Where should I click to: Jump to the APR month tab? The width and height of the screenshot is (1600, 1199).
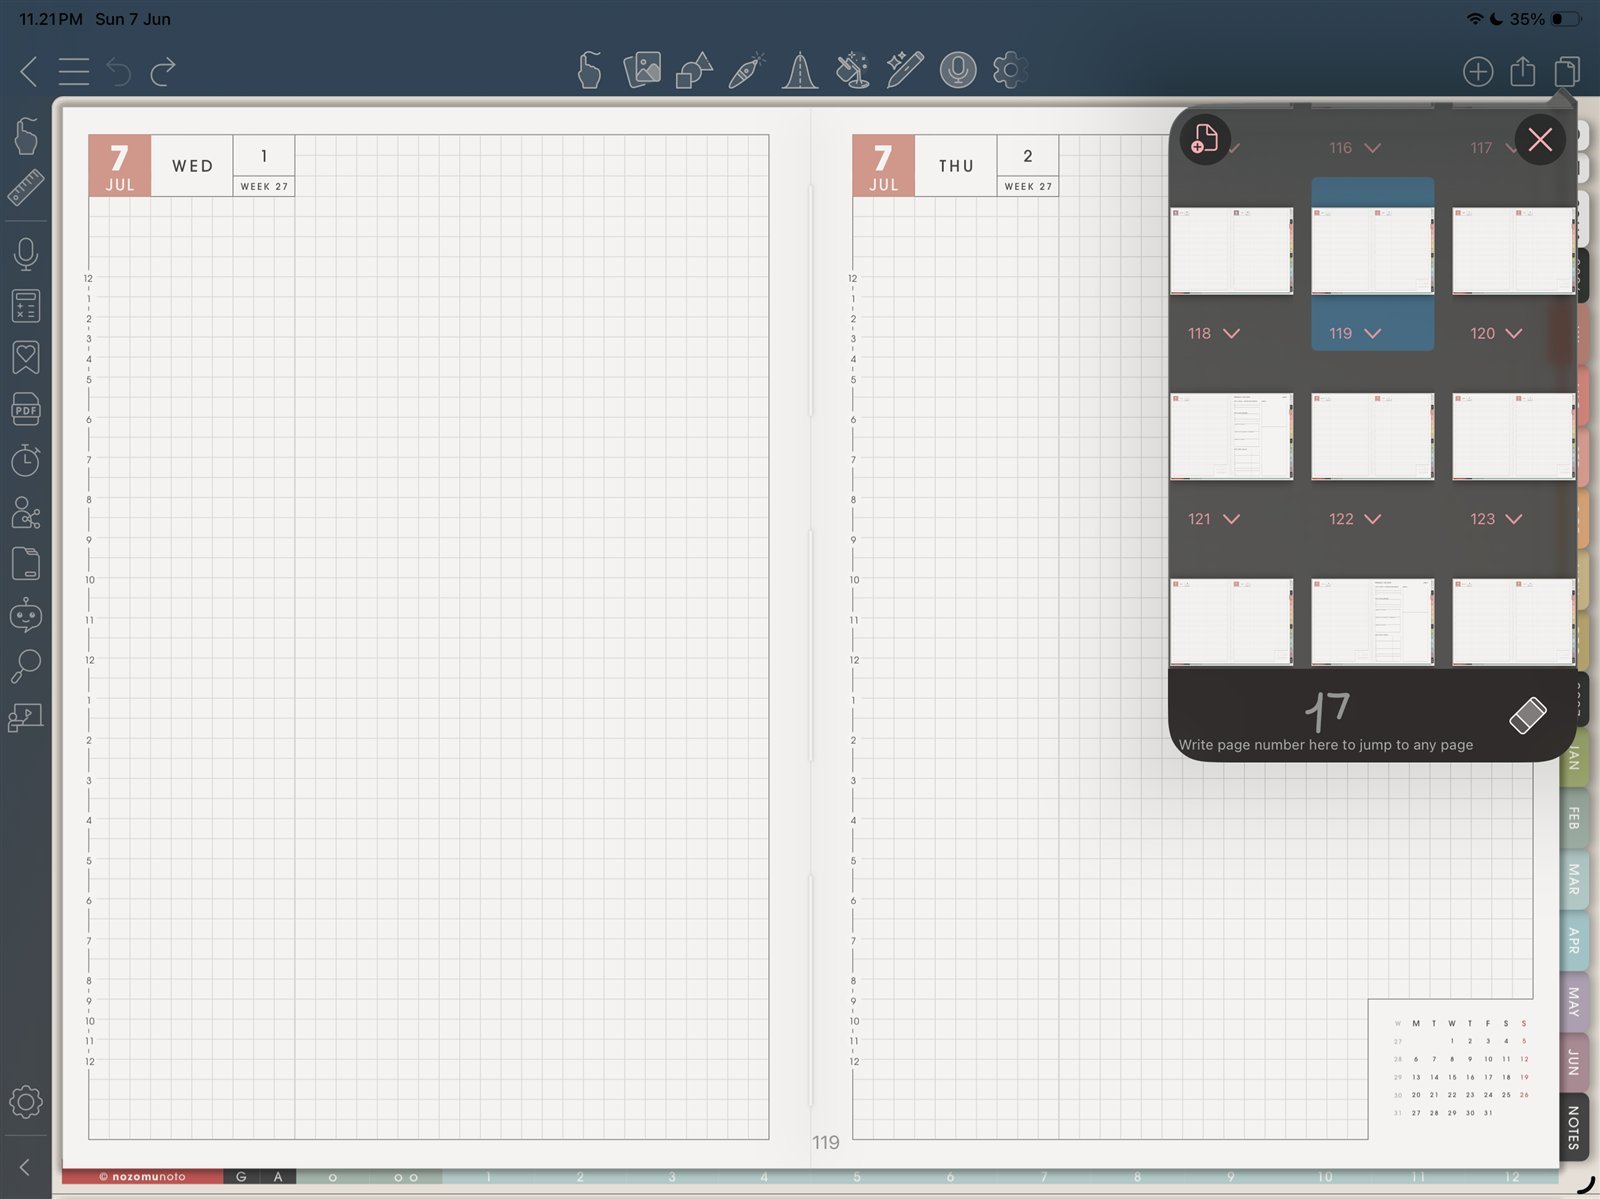[1573, 940]
